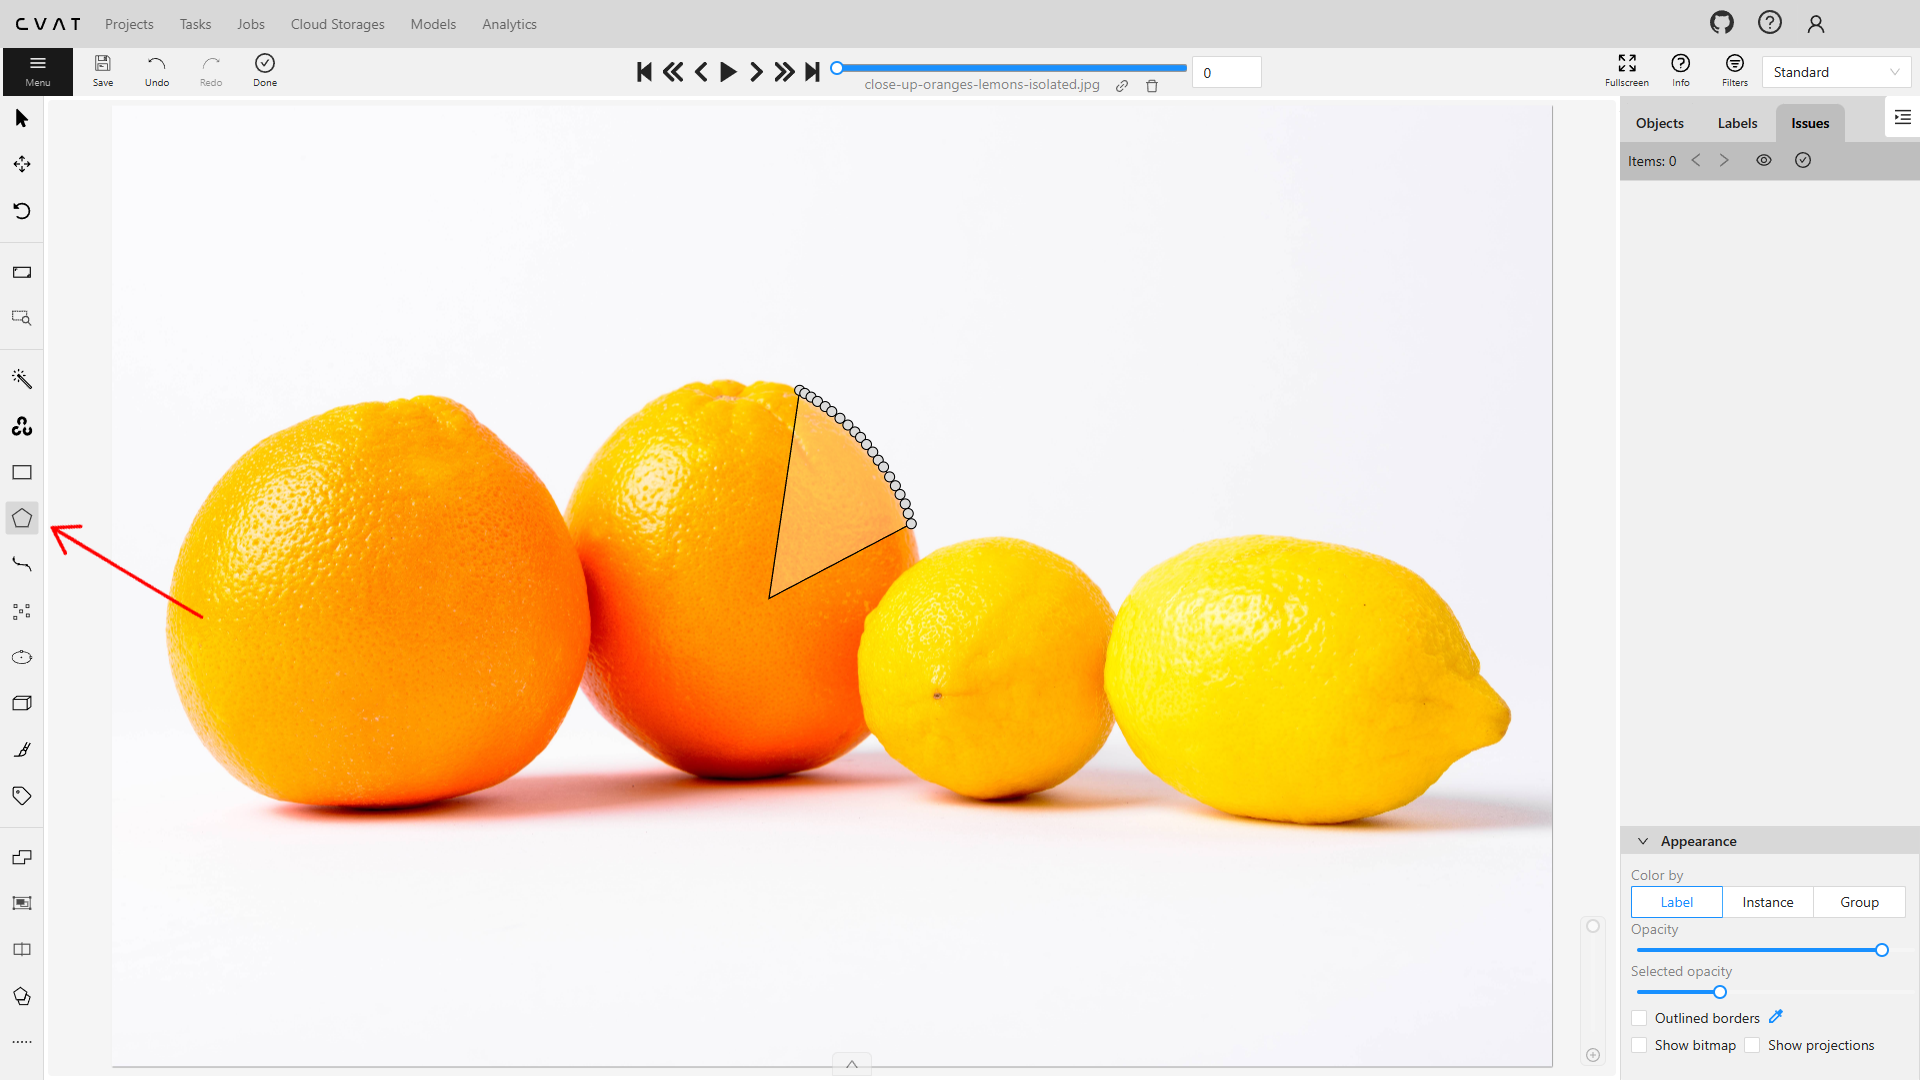
Task: Click the split track tool
Action: (x=22, y=949)
